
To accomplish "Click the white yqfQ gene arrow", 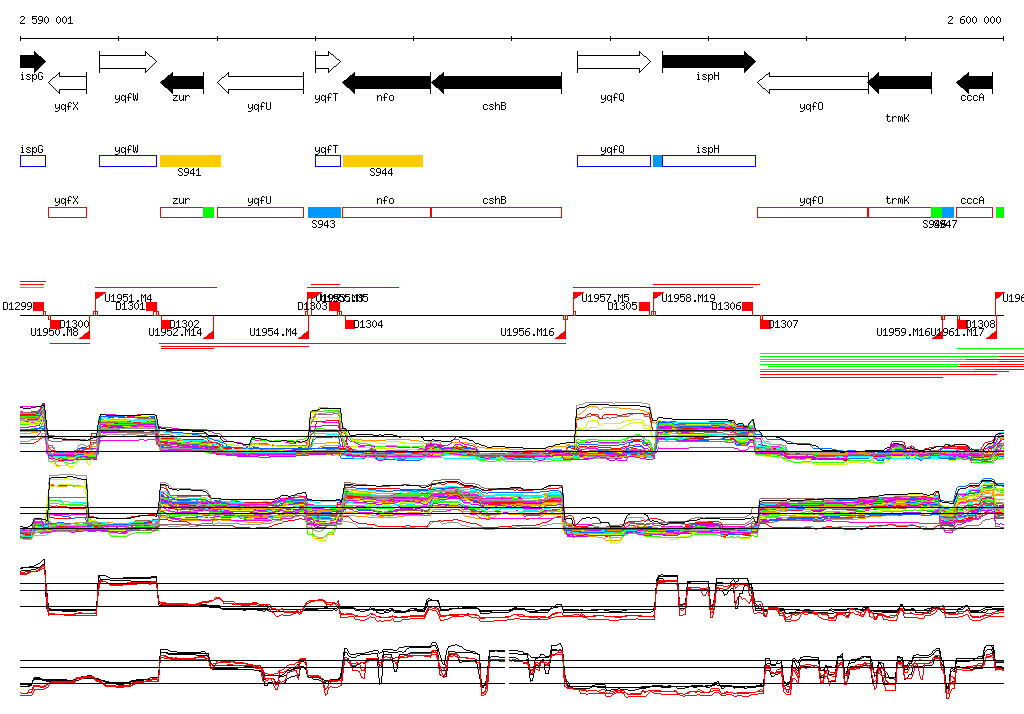I will pos(614,62).
